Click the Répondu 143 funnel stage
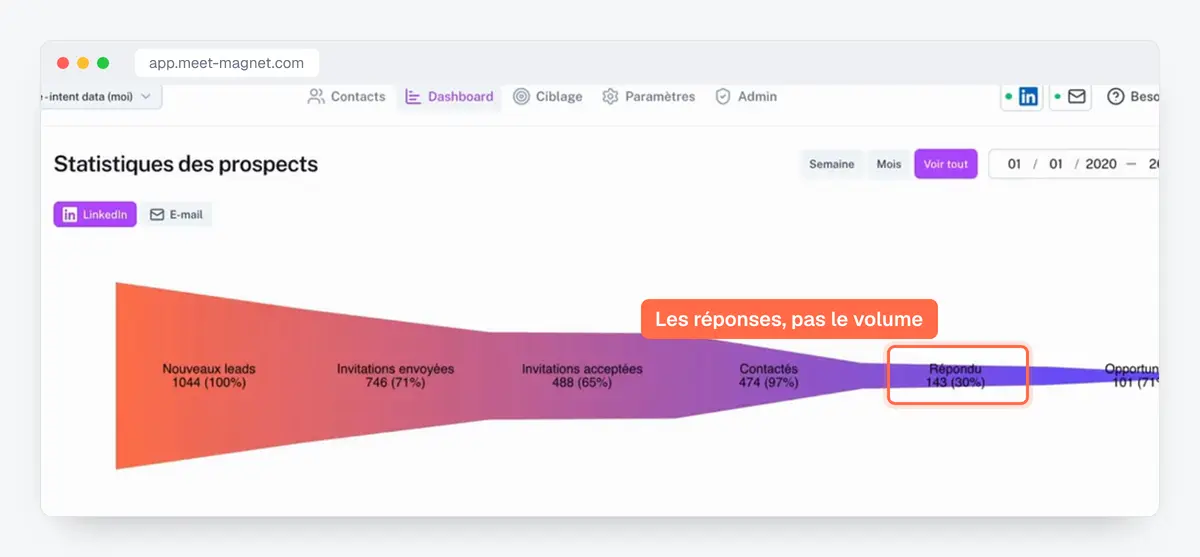This screenshot has width=1200, height=557. click(955, 376)
